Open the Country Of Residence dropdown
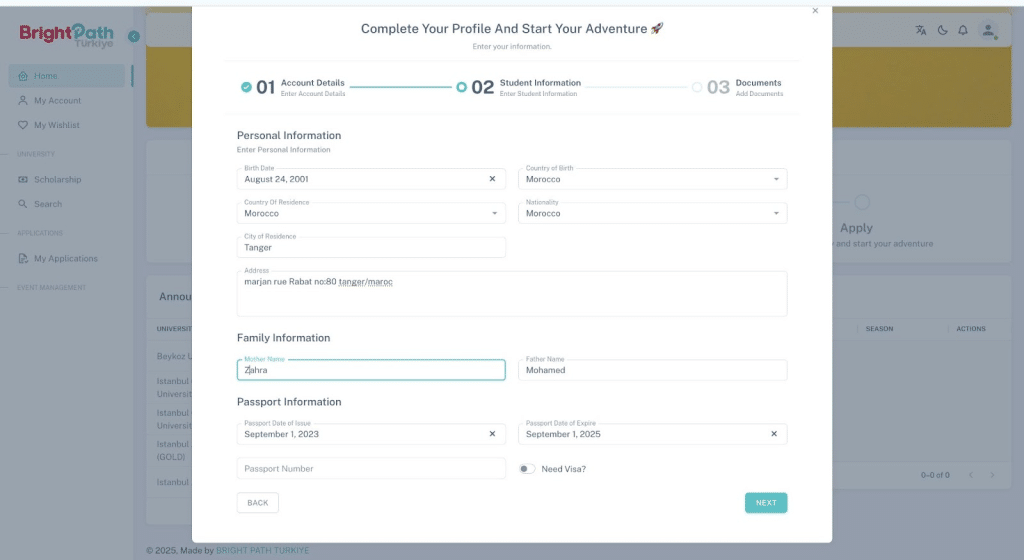 point(494,213)
